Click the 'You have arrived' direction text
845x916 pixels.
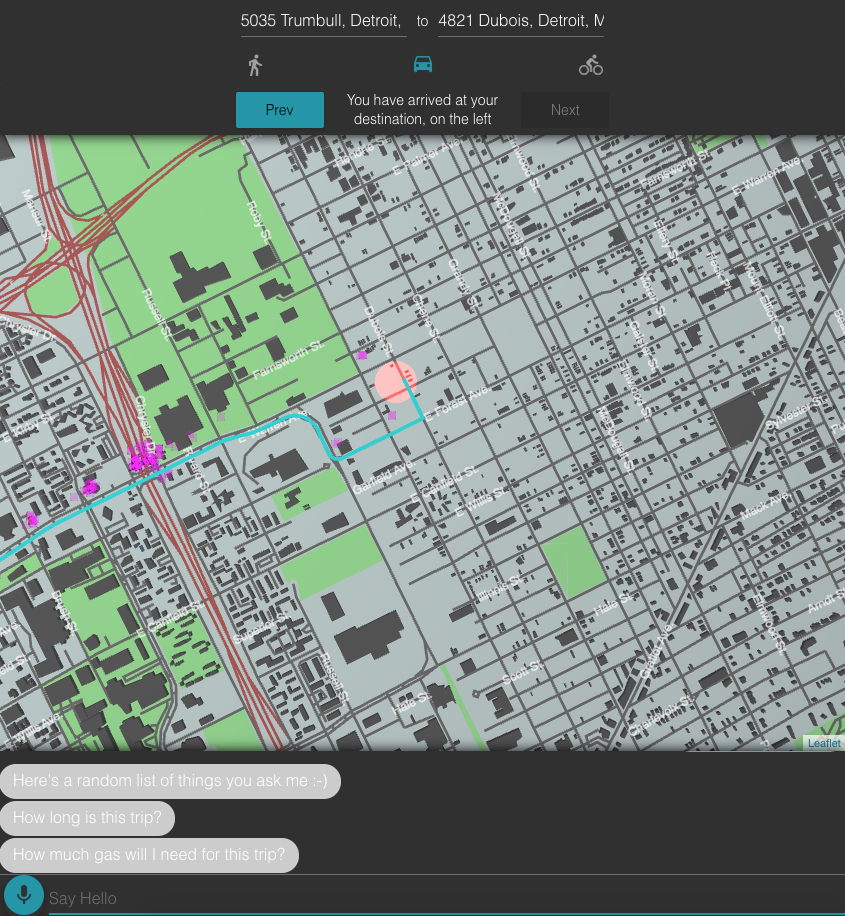tap(422, 109)
